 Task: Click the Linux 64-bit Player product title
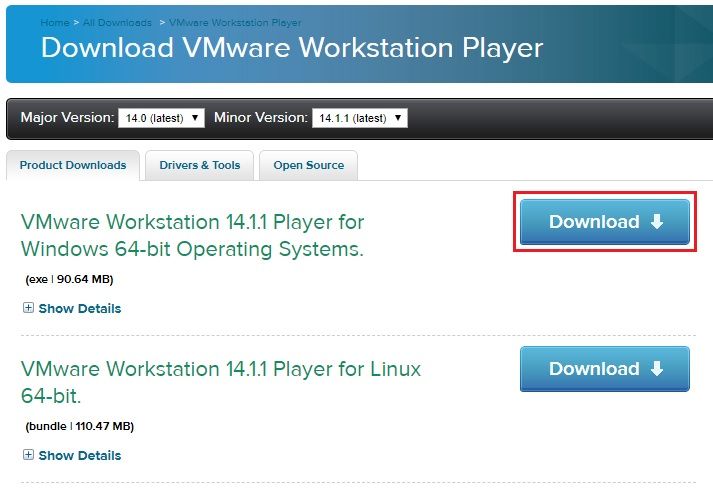(x=221, y=383)
